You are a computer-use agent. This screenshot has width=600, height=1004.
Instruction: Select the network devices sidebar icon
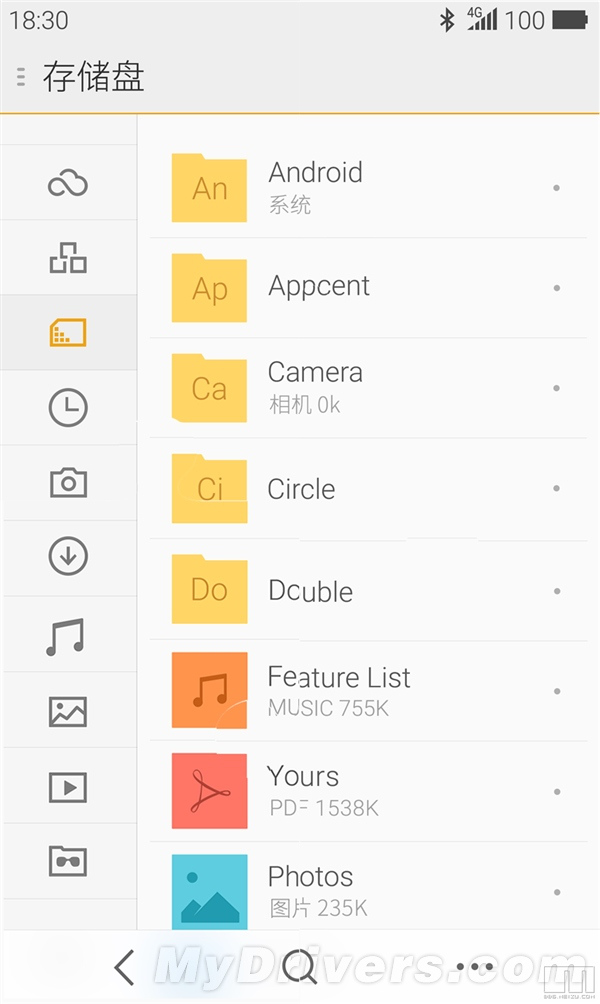[x=68, y=258]
